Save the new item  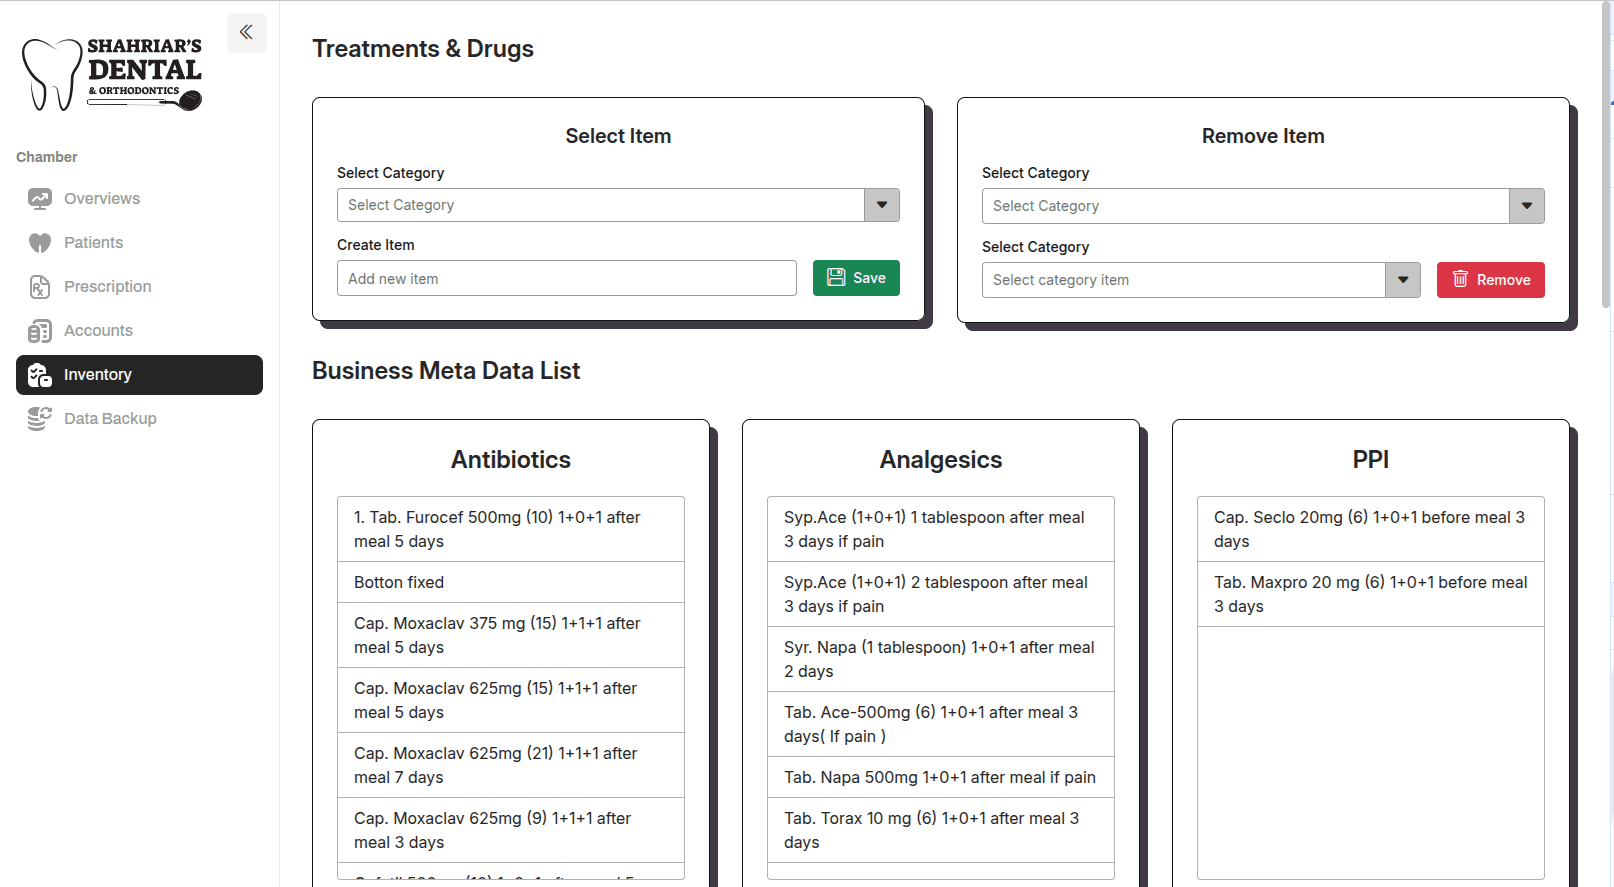(856, 278)
